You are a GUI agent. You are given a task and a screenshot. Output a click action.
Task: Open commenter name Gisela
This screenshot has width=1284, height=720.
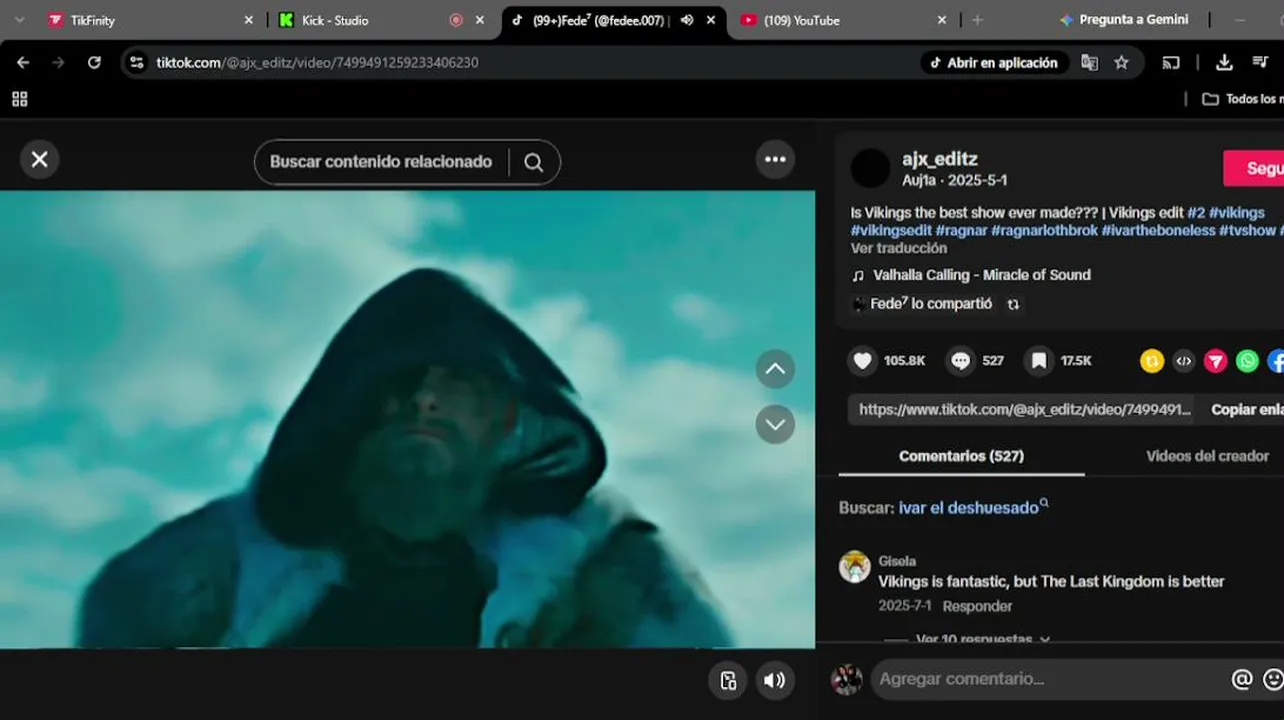point(897,561)
